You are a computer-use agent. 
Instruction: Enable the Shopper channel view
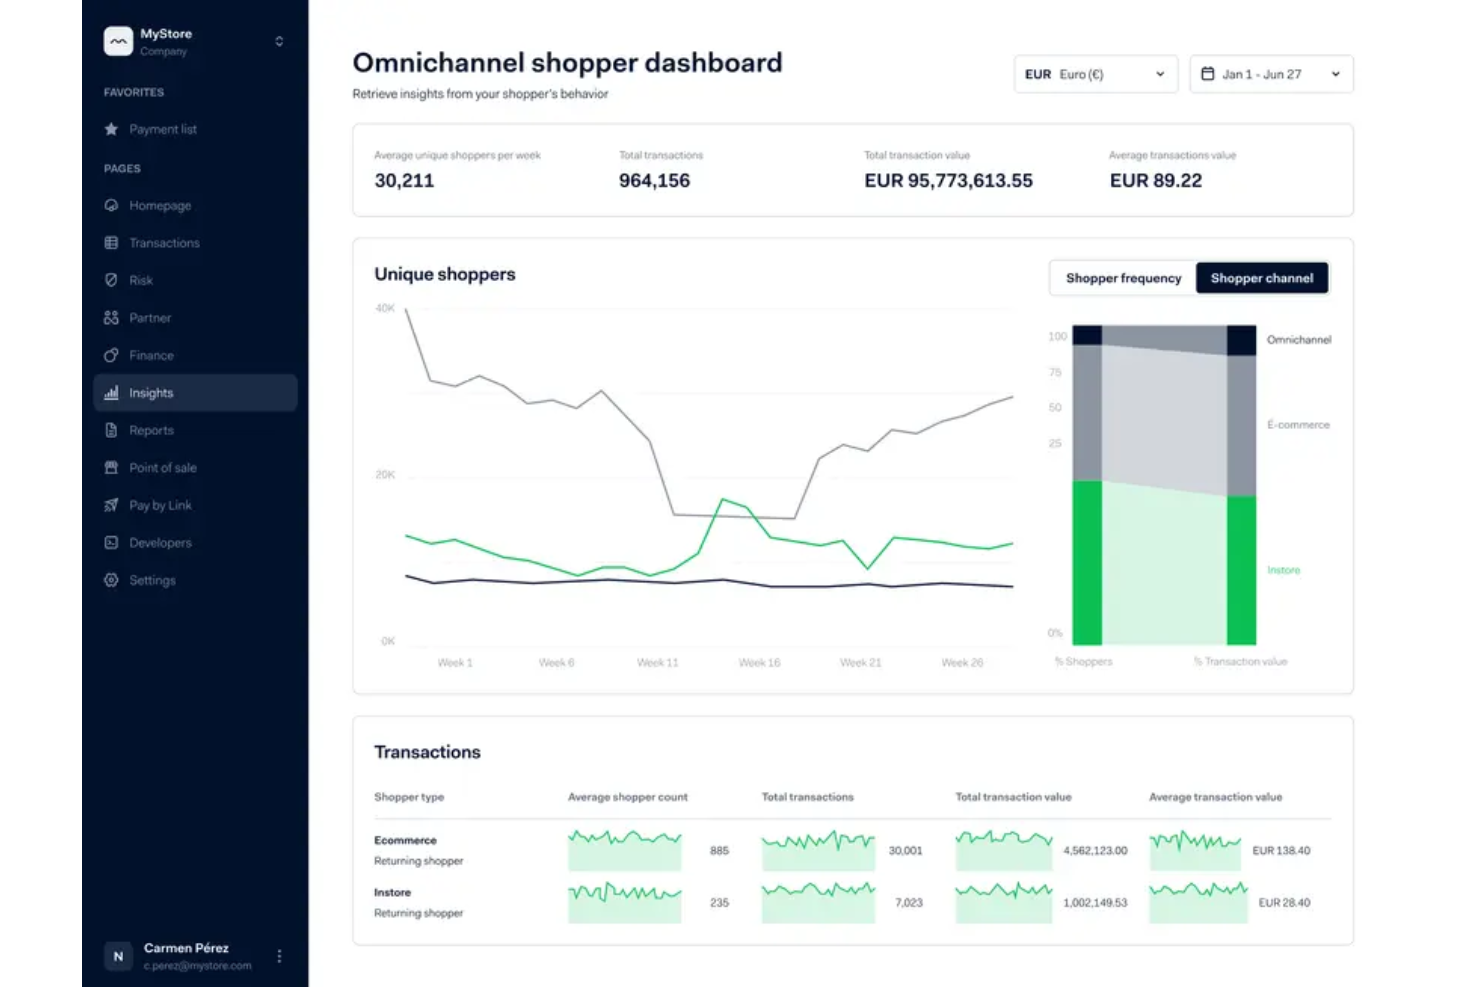point(1262,278)
